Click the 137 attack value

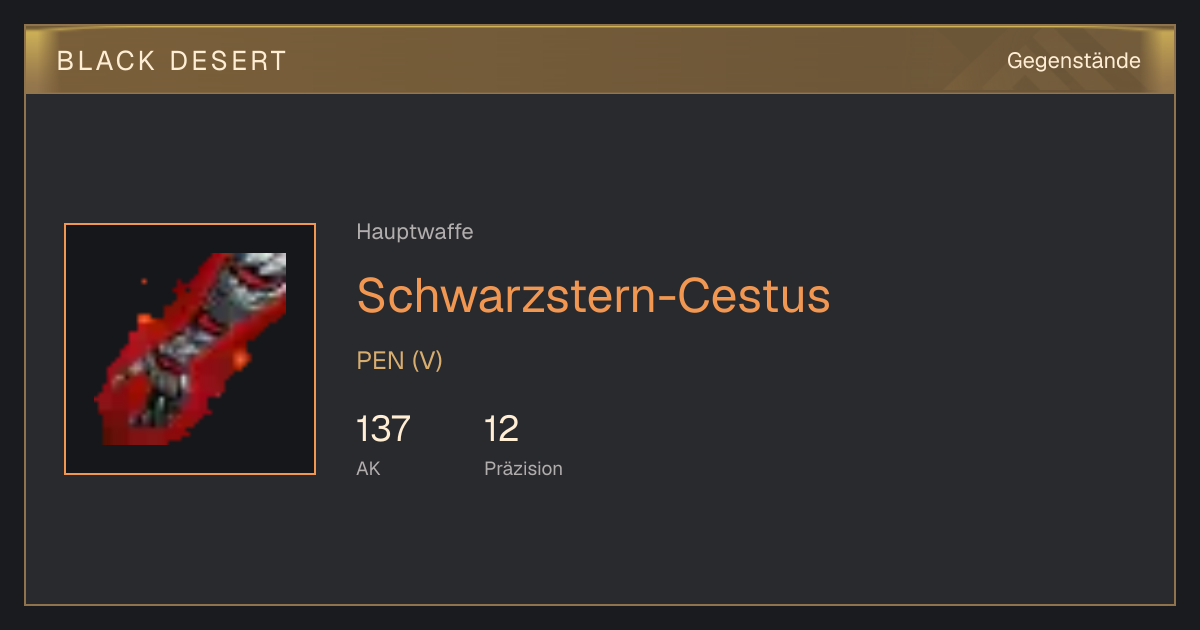(383, 429)
